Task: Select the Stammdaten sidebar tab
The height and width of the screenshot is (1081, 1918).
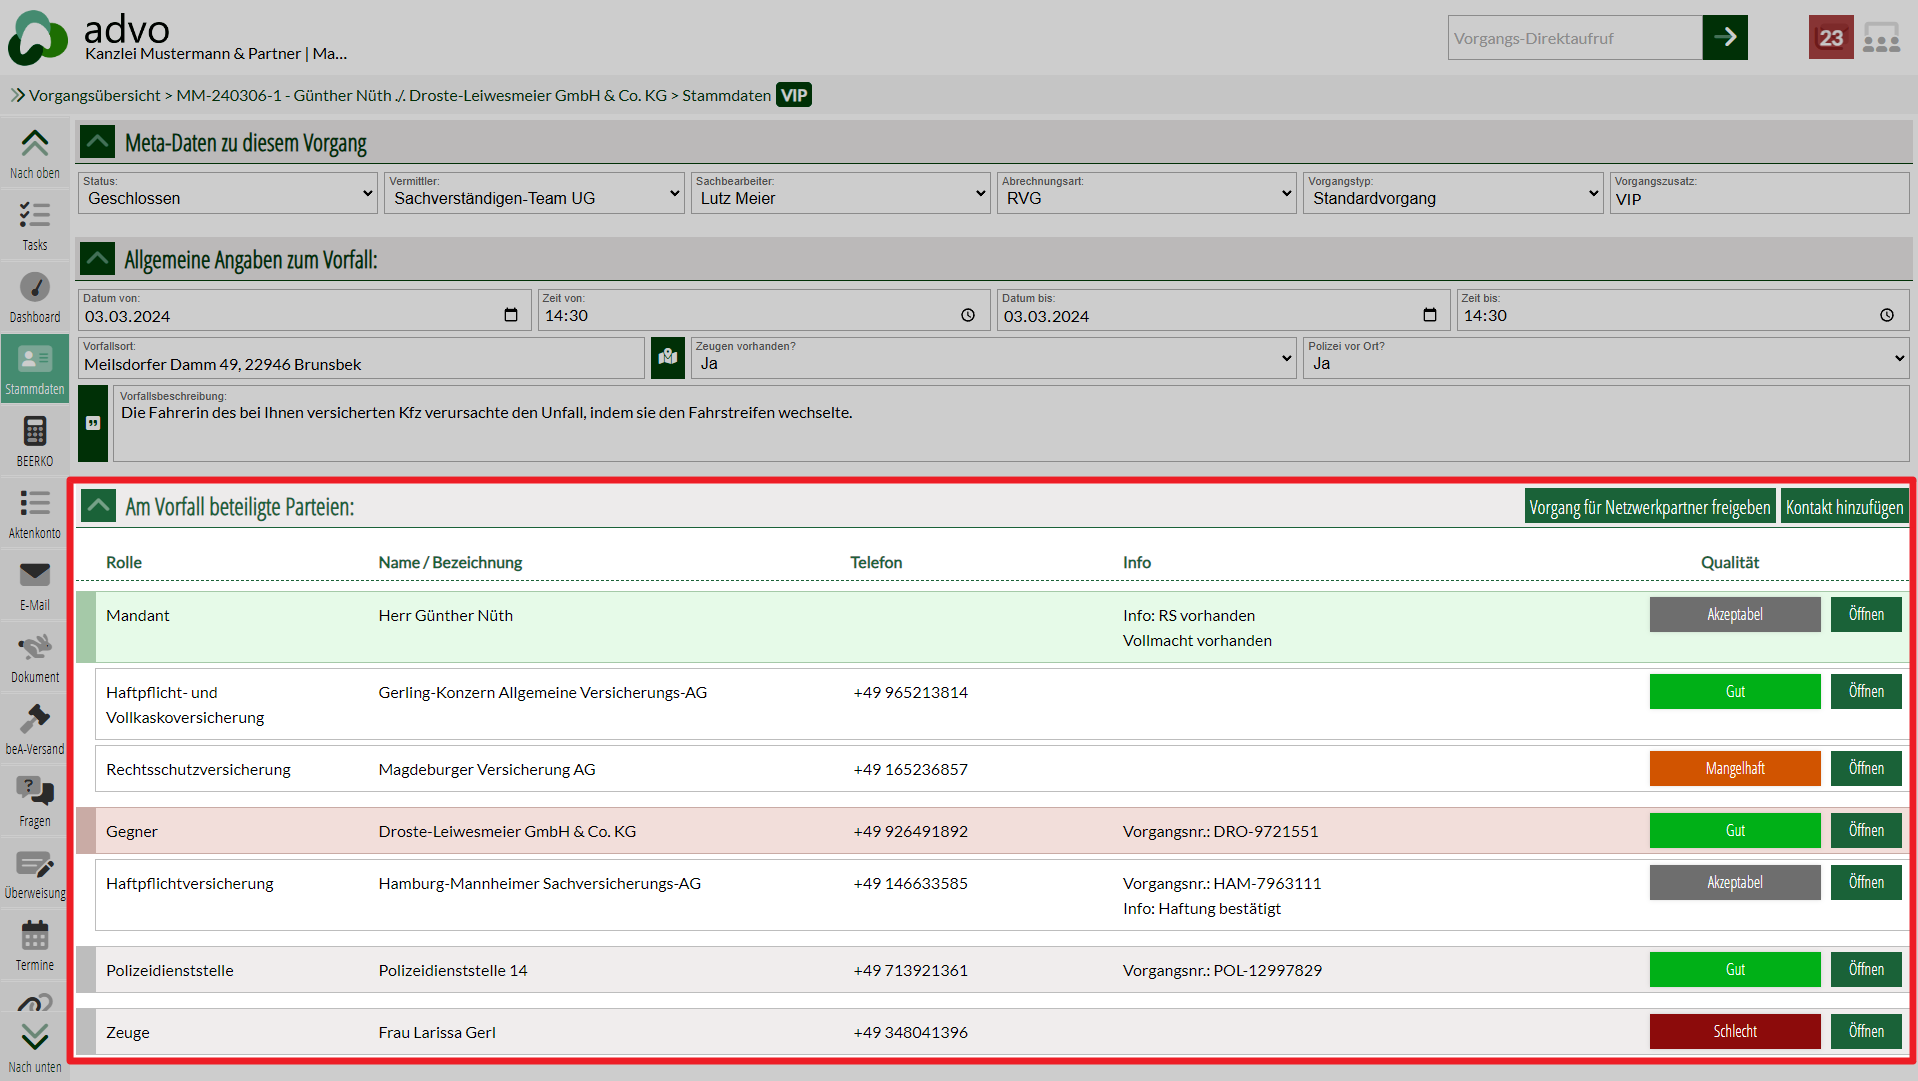Action: pyautogui.click(x=35, y=369)
